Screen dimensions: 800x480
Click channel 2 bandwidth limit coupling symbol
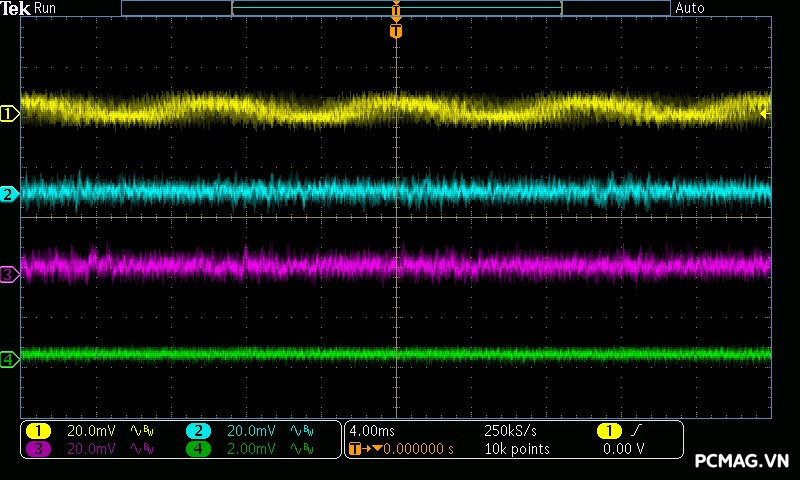click(300, 431)
